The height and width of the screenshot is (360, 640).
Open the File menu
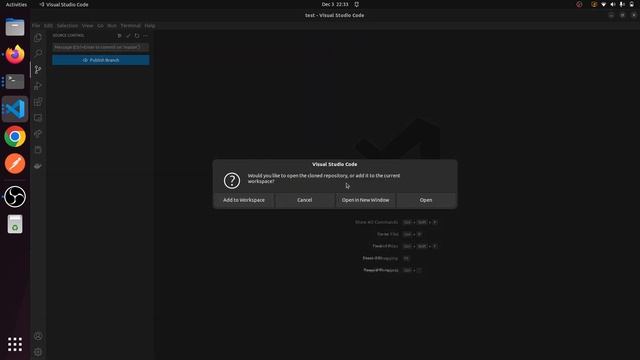[x=36, y=25]
